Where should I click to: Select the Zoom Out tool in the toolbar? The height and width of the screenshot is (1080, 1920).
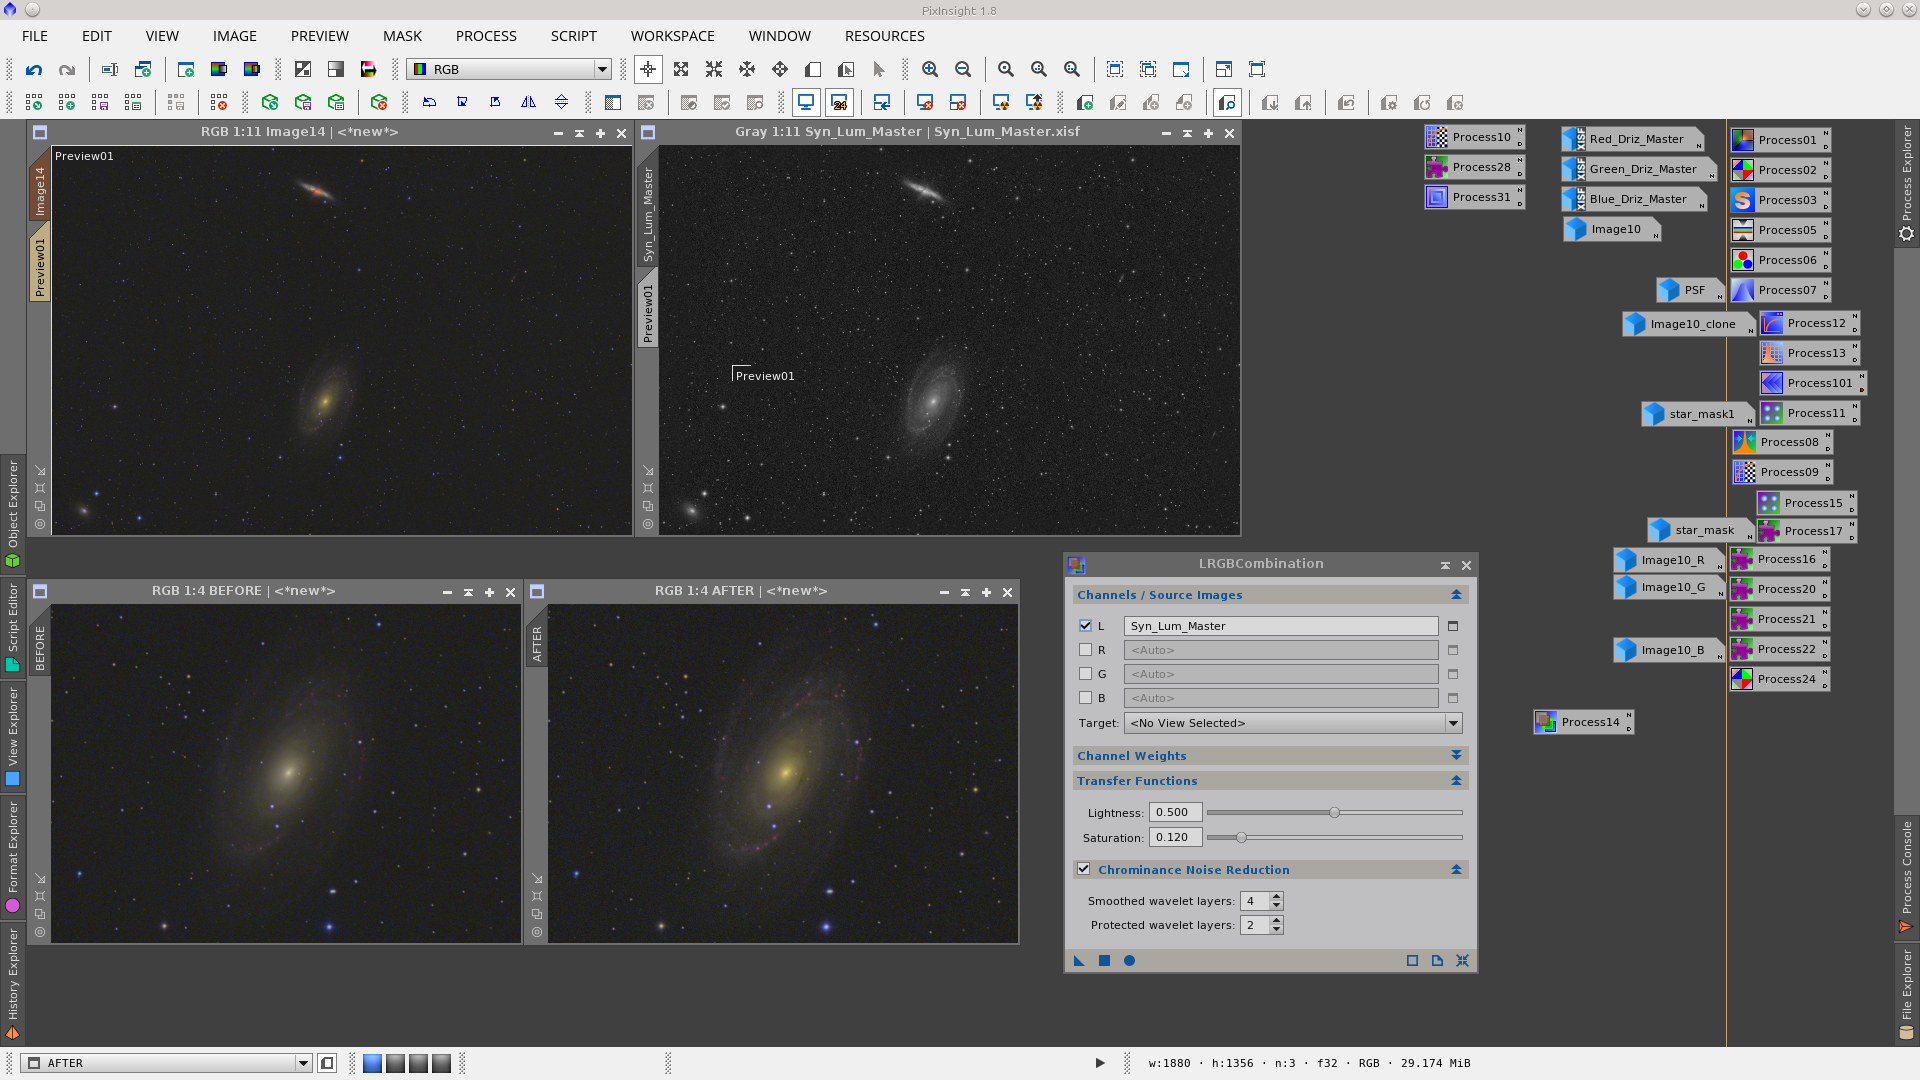(x=962, y=70)
